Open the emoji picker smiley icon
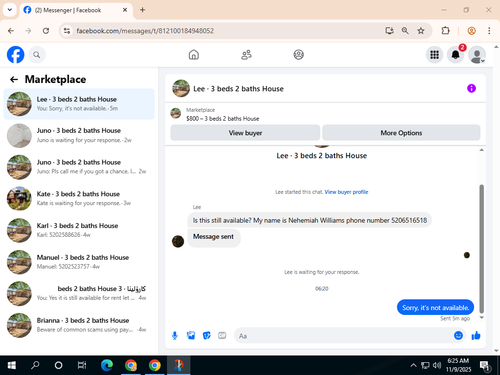 (458, 335)
